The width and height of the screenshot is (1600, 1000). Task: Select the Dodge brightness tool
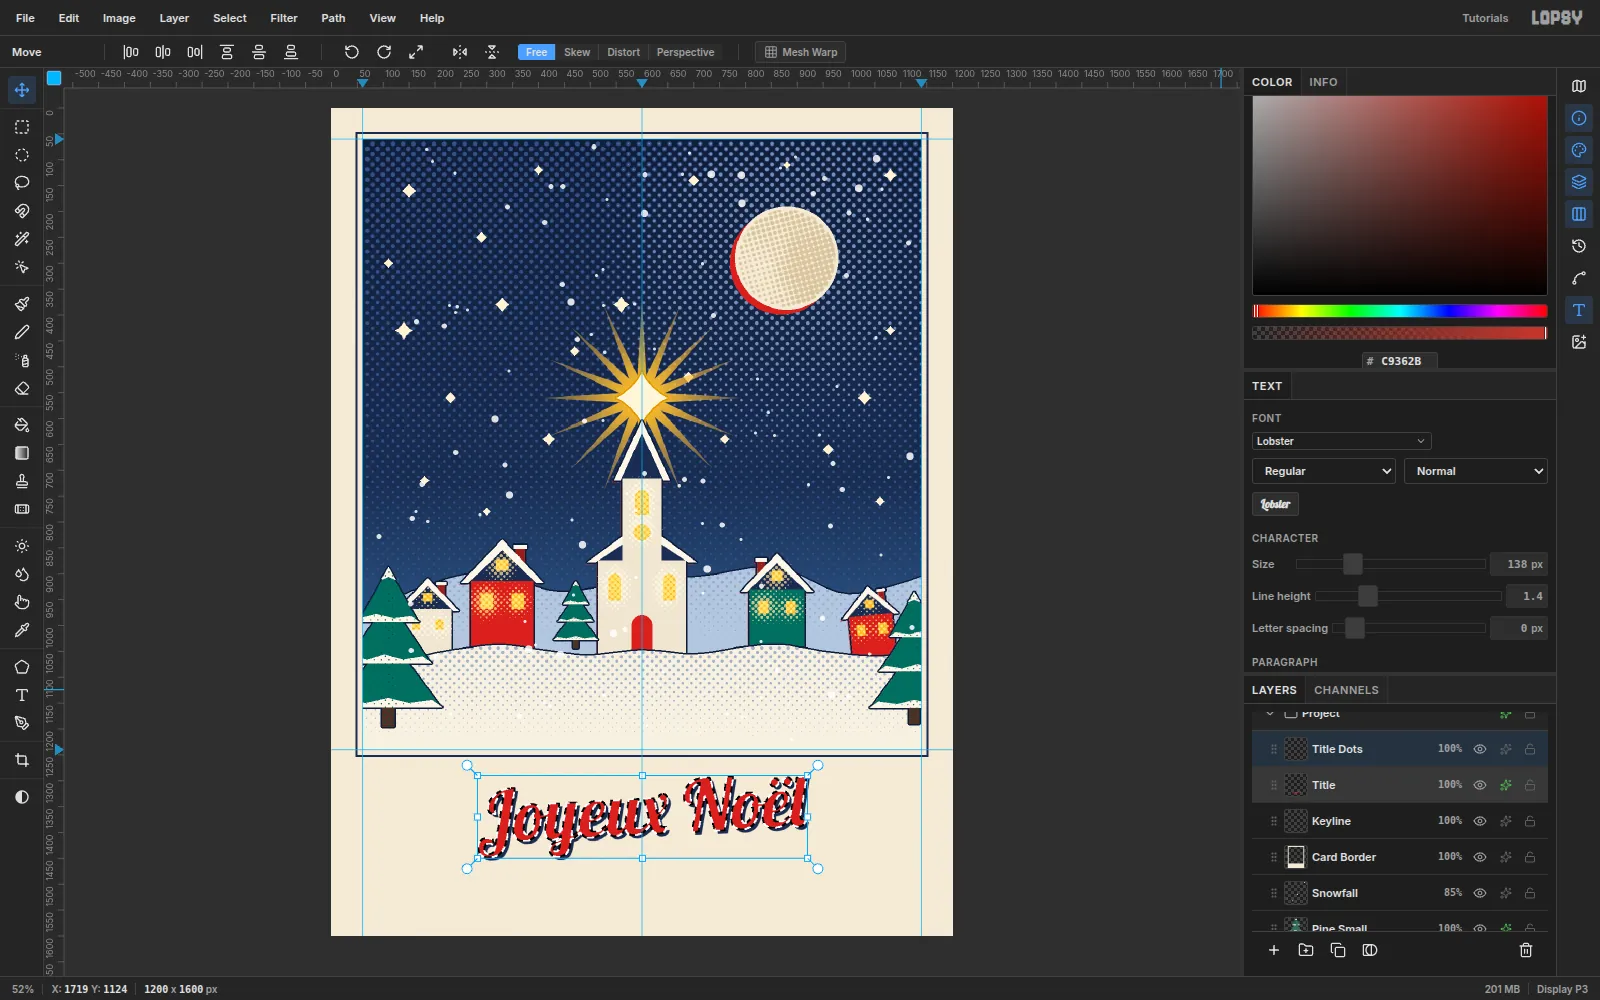(22, 546)
